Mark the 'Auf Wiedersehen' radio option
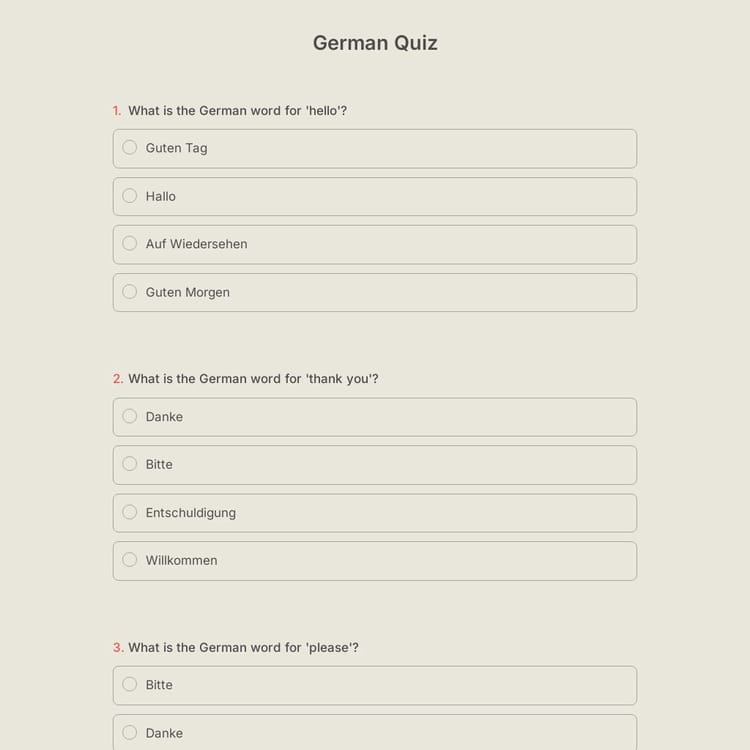 coord(130,244)
